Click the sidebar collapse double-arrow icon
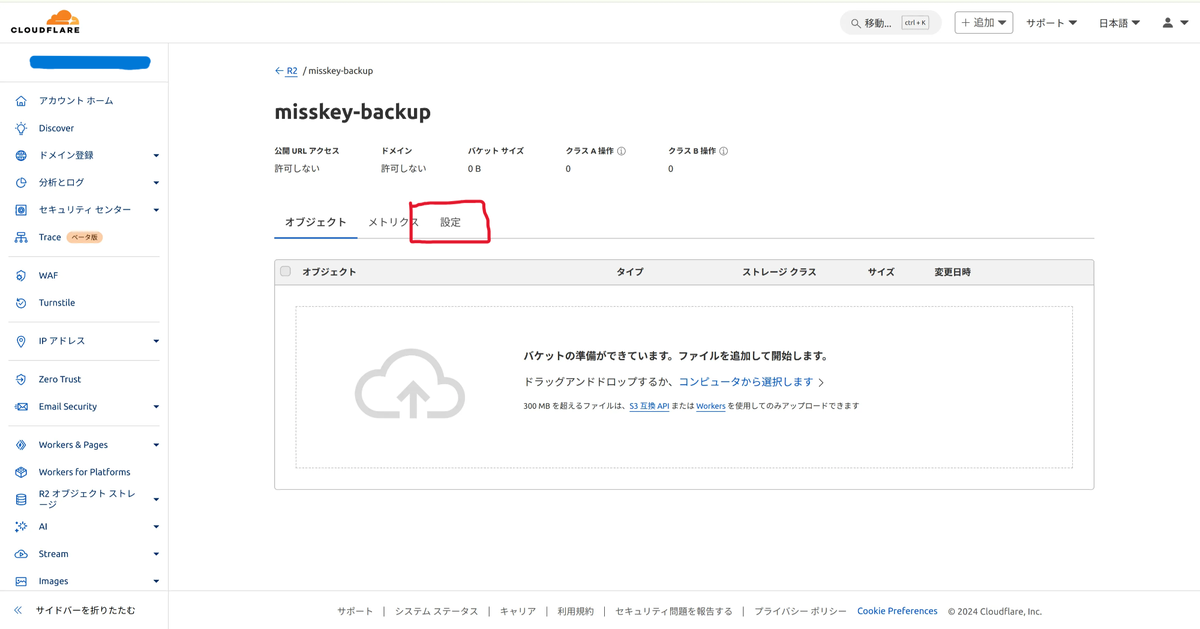This screenshot has width=1200, height=629. pos(18,610)
